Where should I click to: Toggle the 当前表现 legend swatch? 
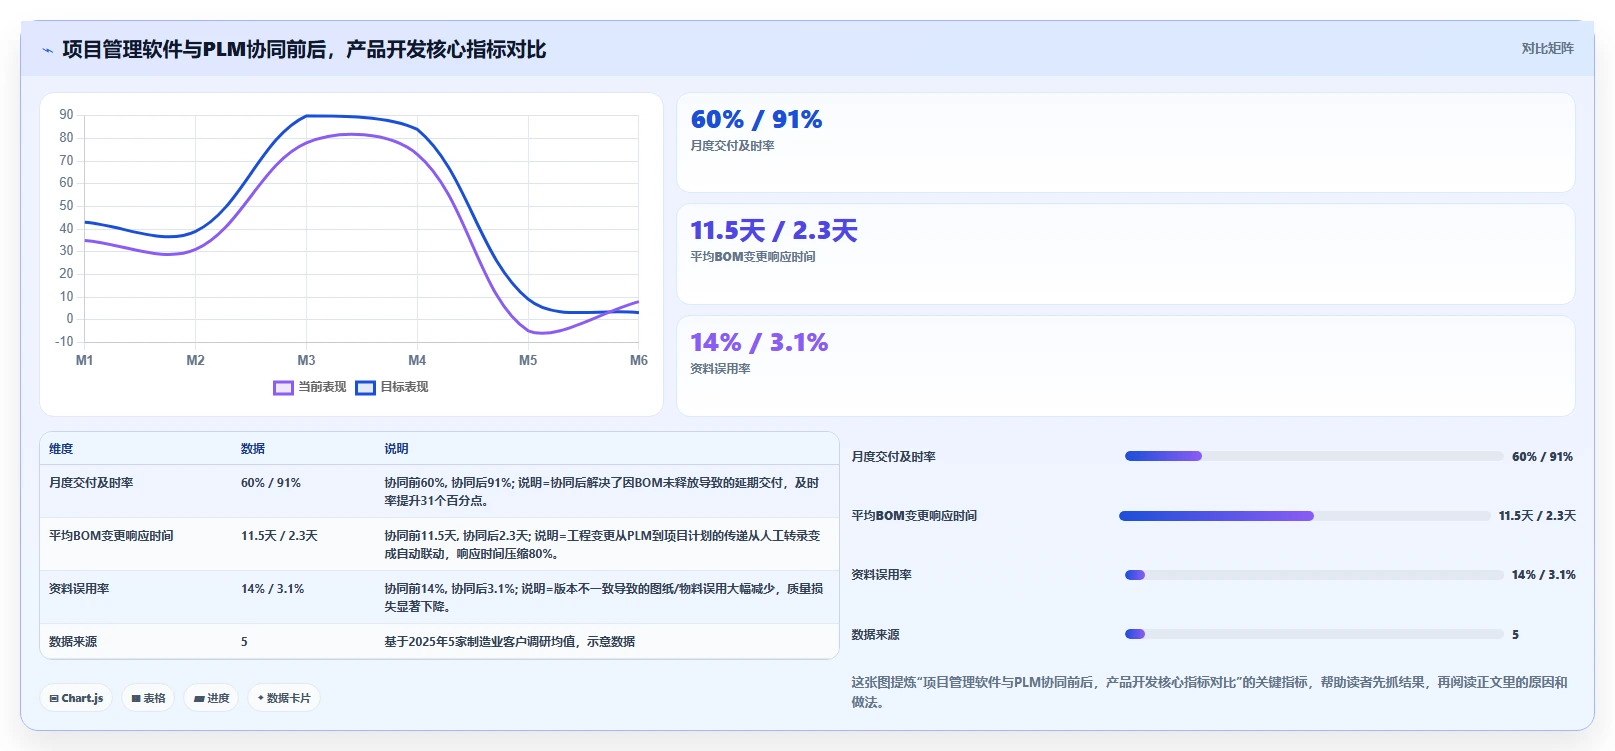click(x=283, y=388)
